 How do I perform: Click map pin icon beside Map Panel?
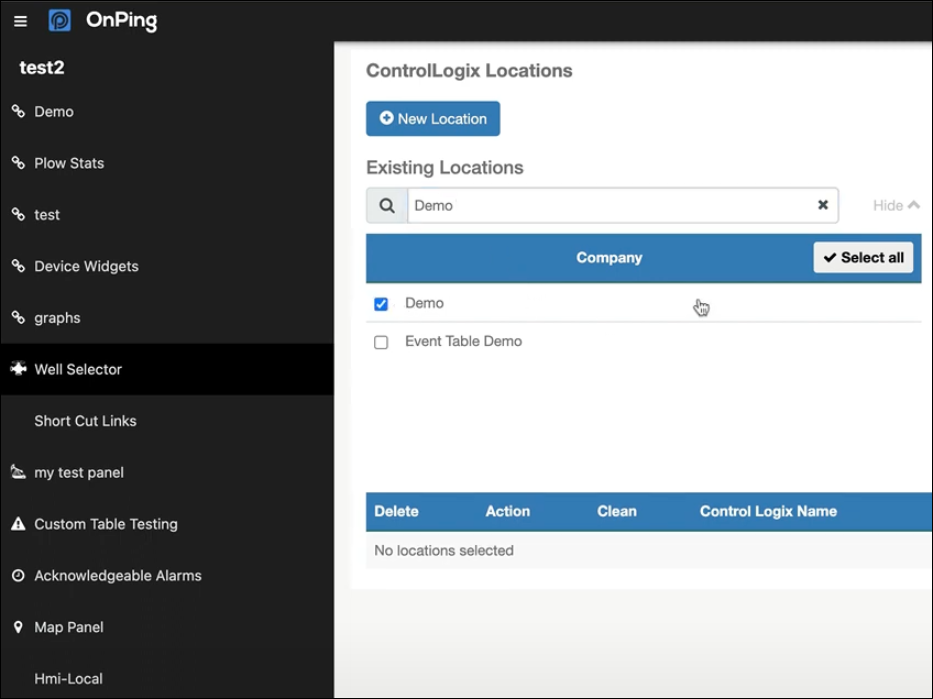(x=18, y=627)
